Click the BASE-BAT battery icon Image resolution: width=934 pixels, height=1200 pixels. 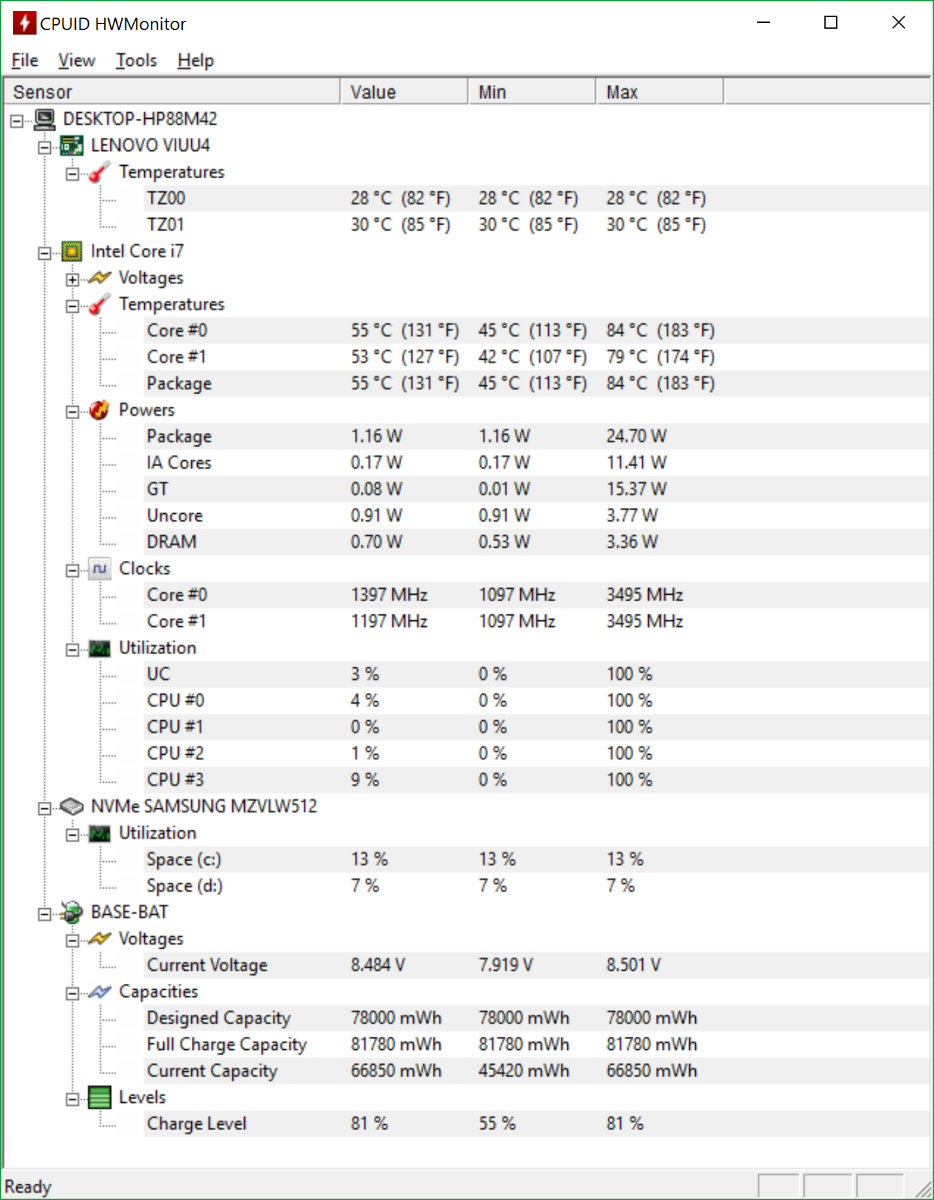[71, 912]
